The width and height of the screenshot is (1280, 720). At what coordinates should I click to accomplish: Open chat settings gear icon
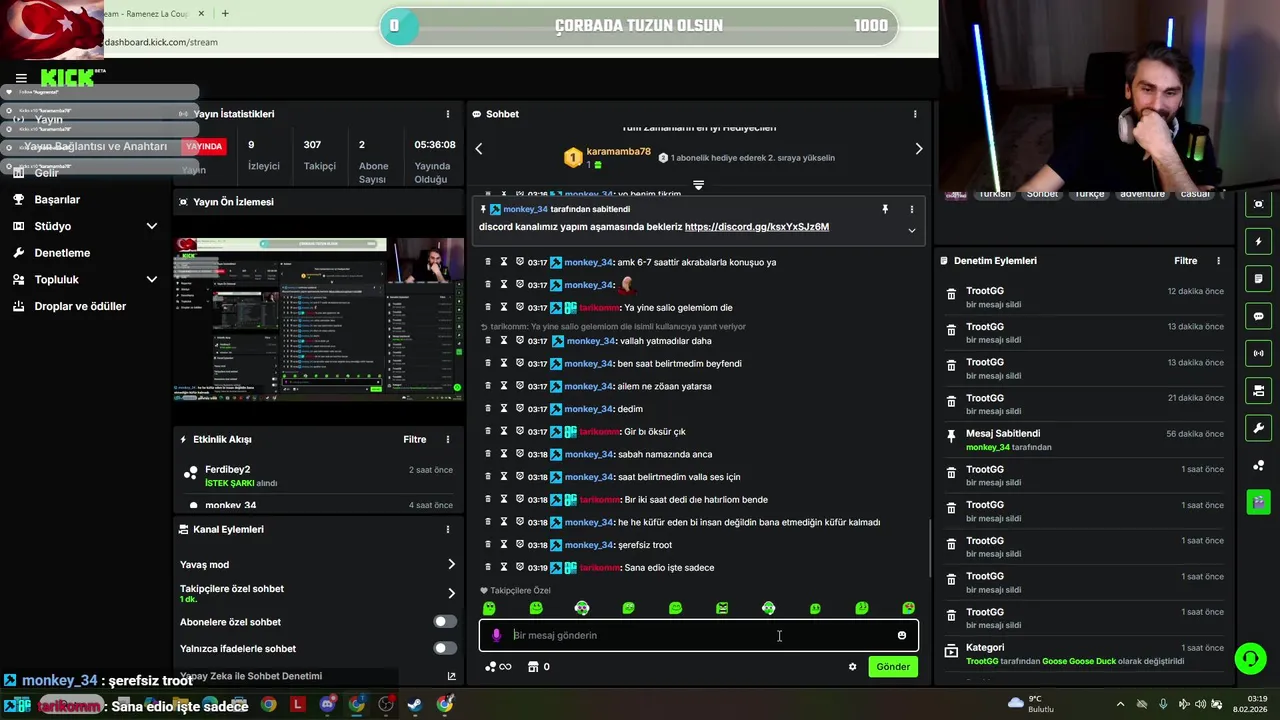pyautogui.click(x=852, y=667)
